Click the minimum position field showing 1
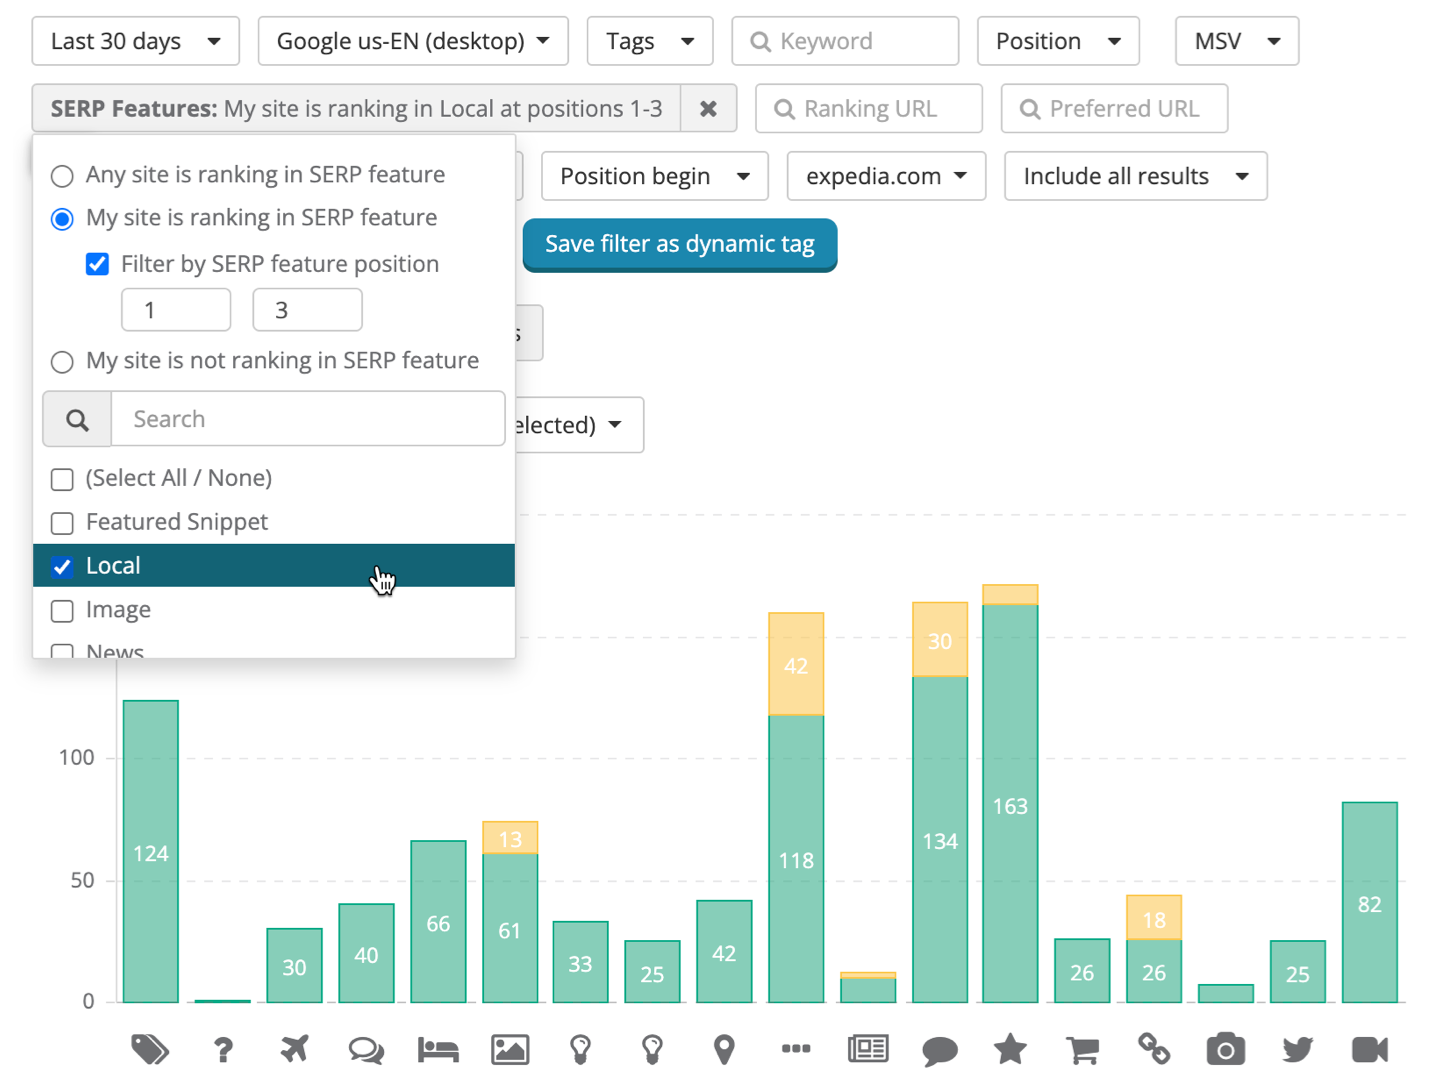The image size is (1440, 1080). pos(176,310)
